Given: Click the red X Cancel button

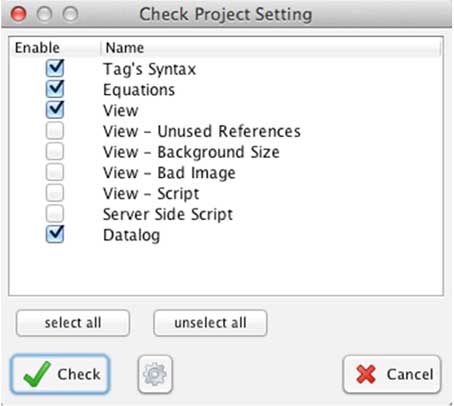Looking at the screenshot, I should pyautogui.click(x=392, y=374).
